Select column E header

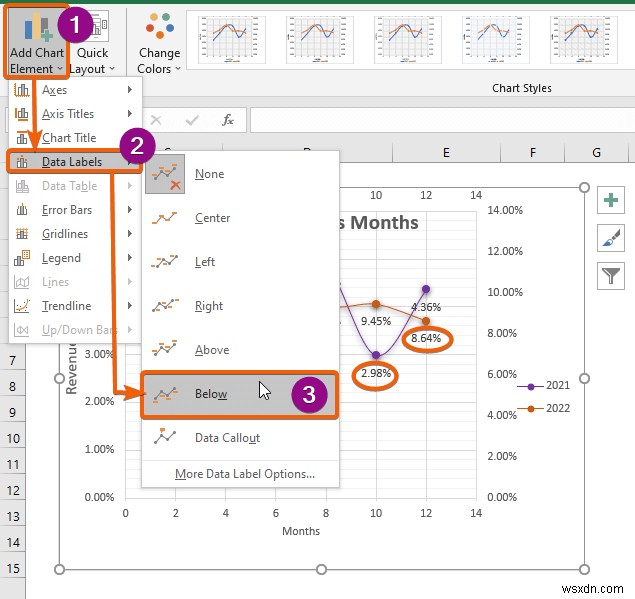point(446,153)
